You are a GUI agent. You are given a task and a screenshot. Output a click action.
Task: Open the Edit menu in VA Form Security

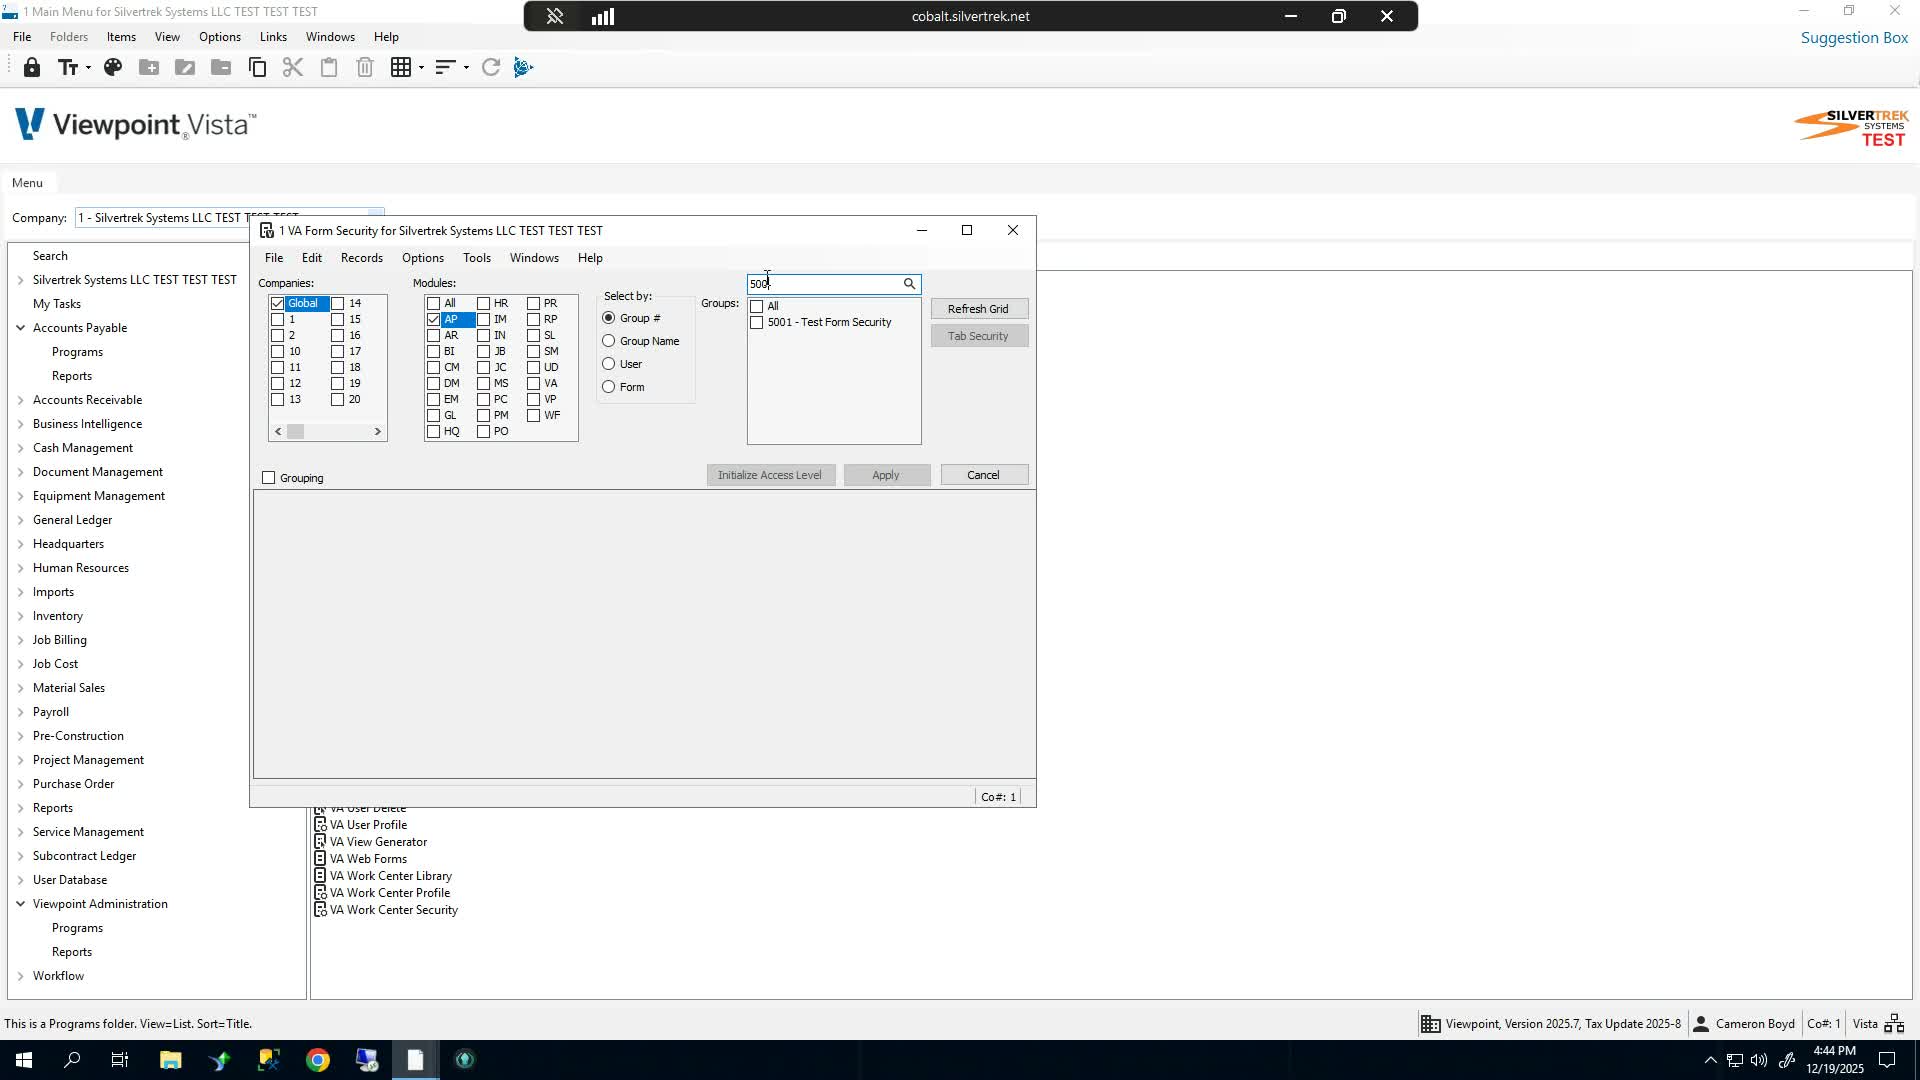(312, 258)
